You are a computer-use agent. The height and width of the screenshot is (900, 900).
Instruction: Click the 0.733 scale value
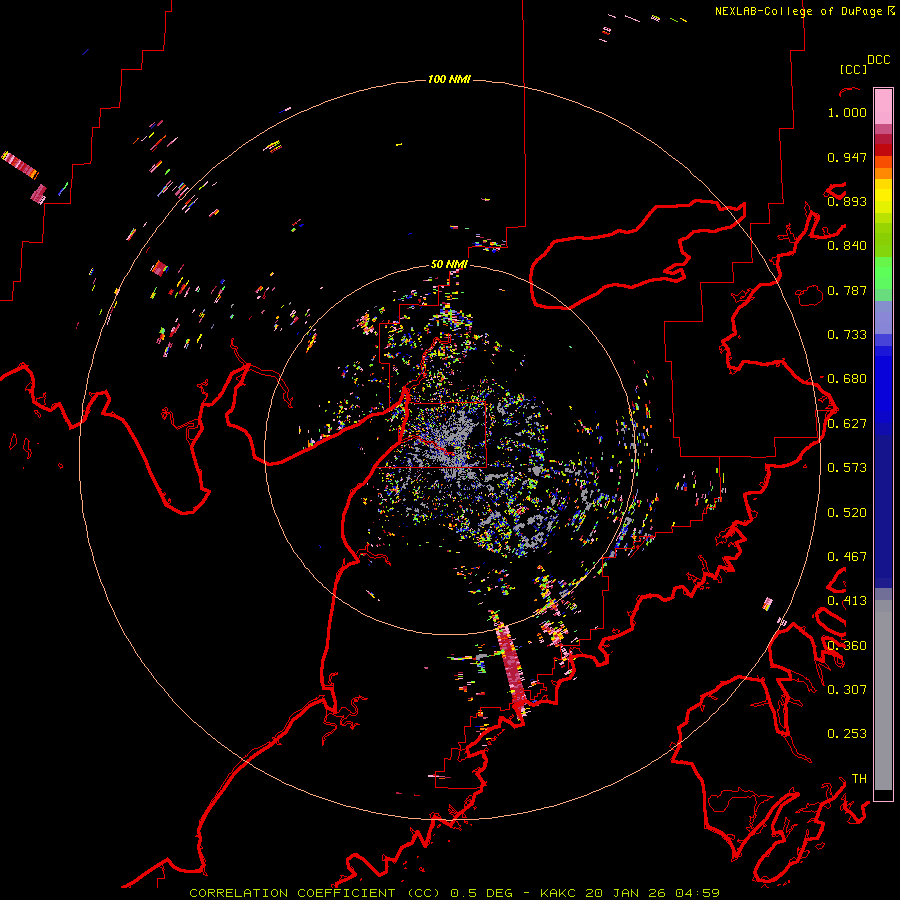pyautogui.click(x=847, y=335)
